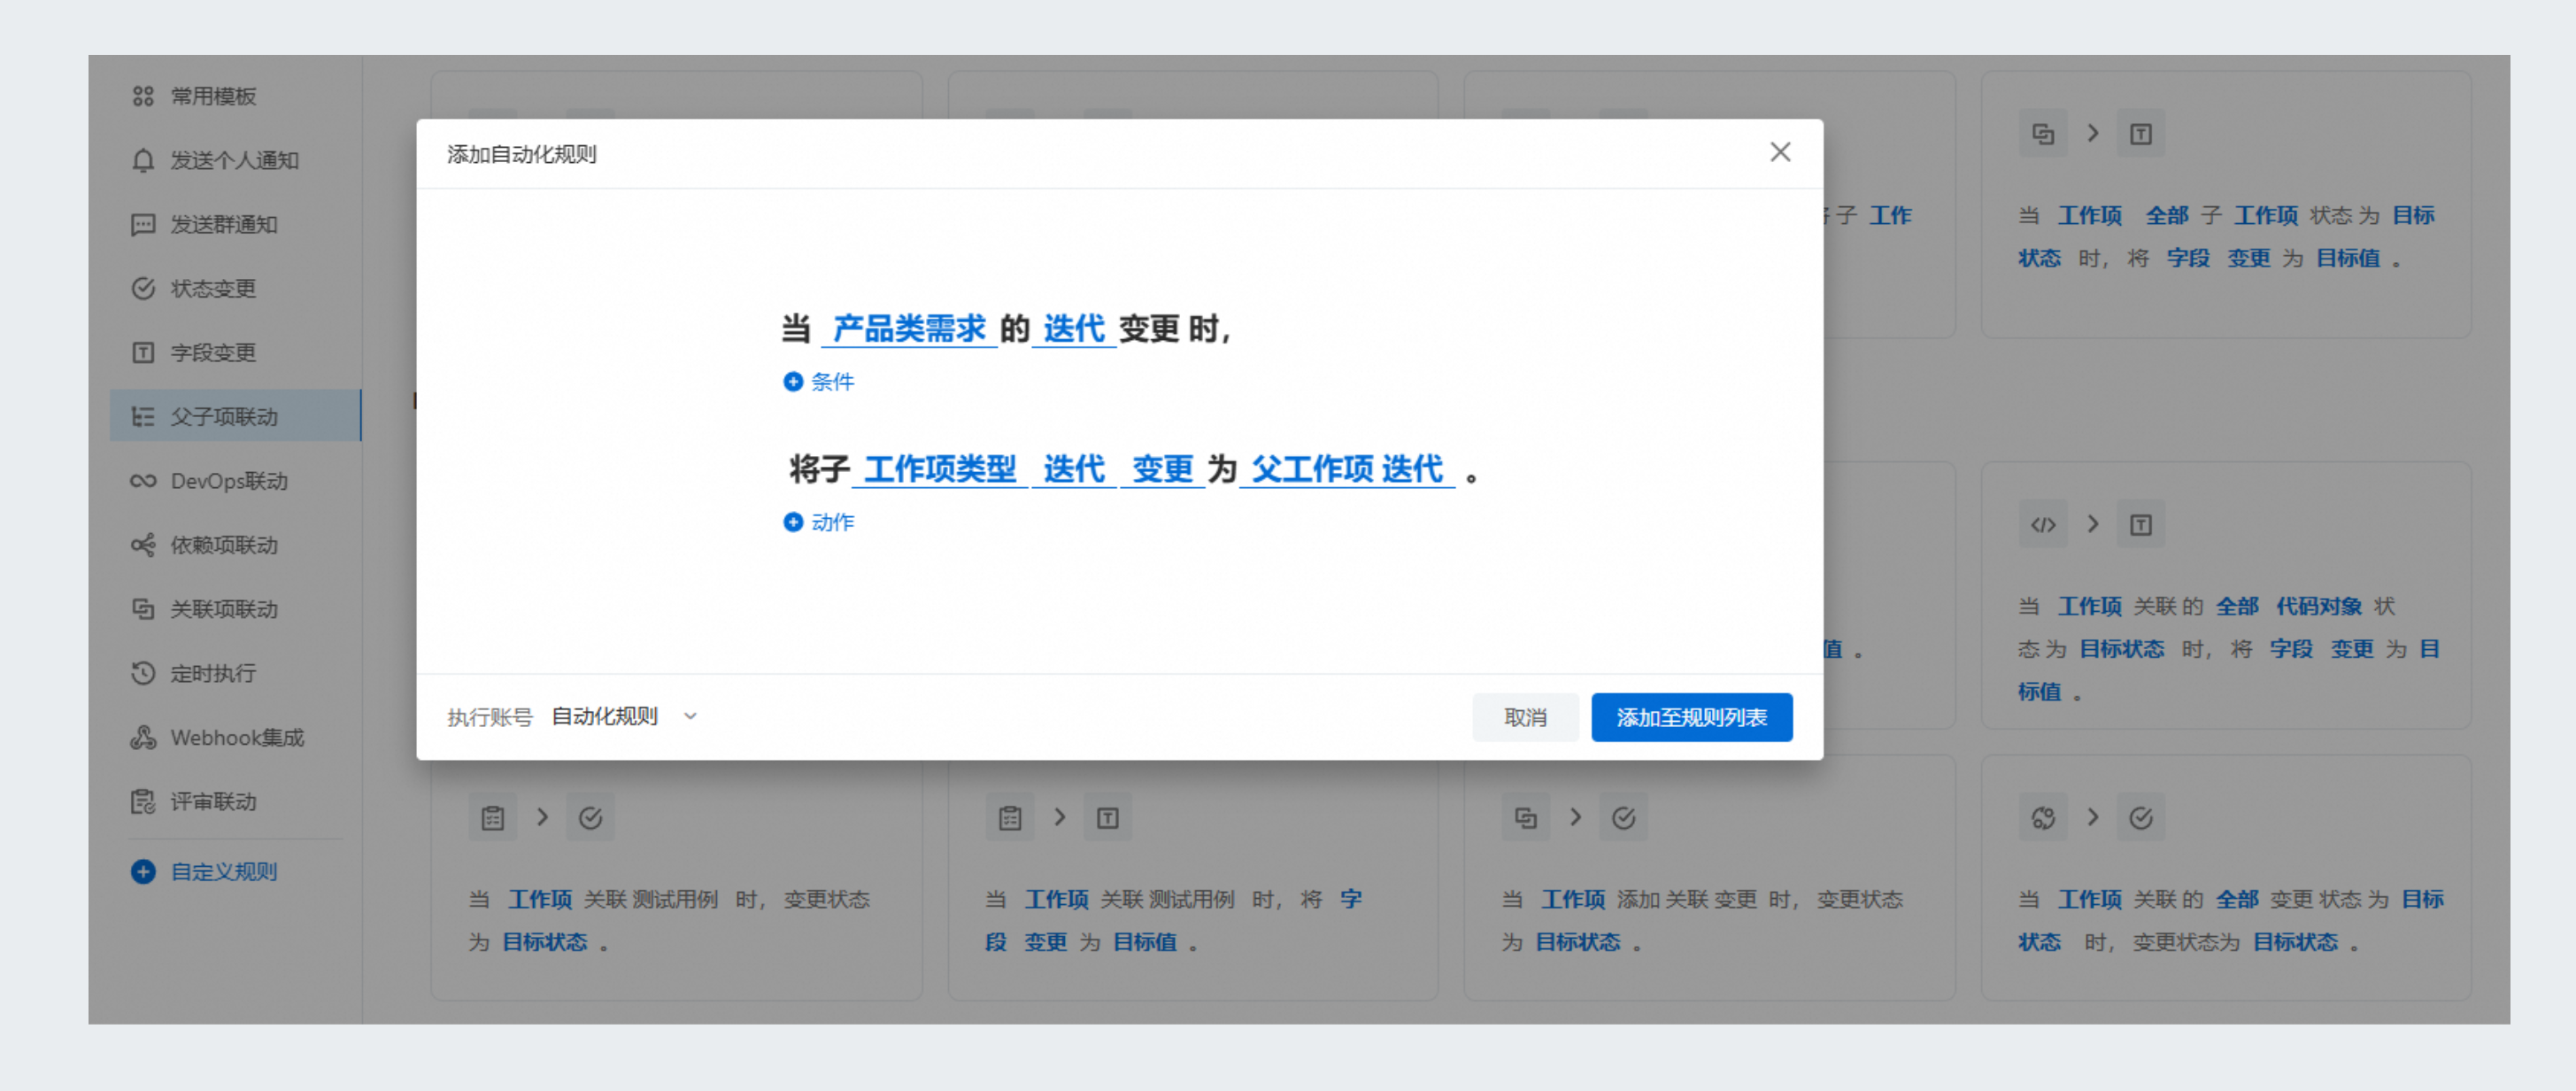Select 评审联动 in the sidebar
Image resolution: width=2576 pixels, height=1091 pixels.
[235, 801]
